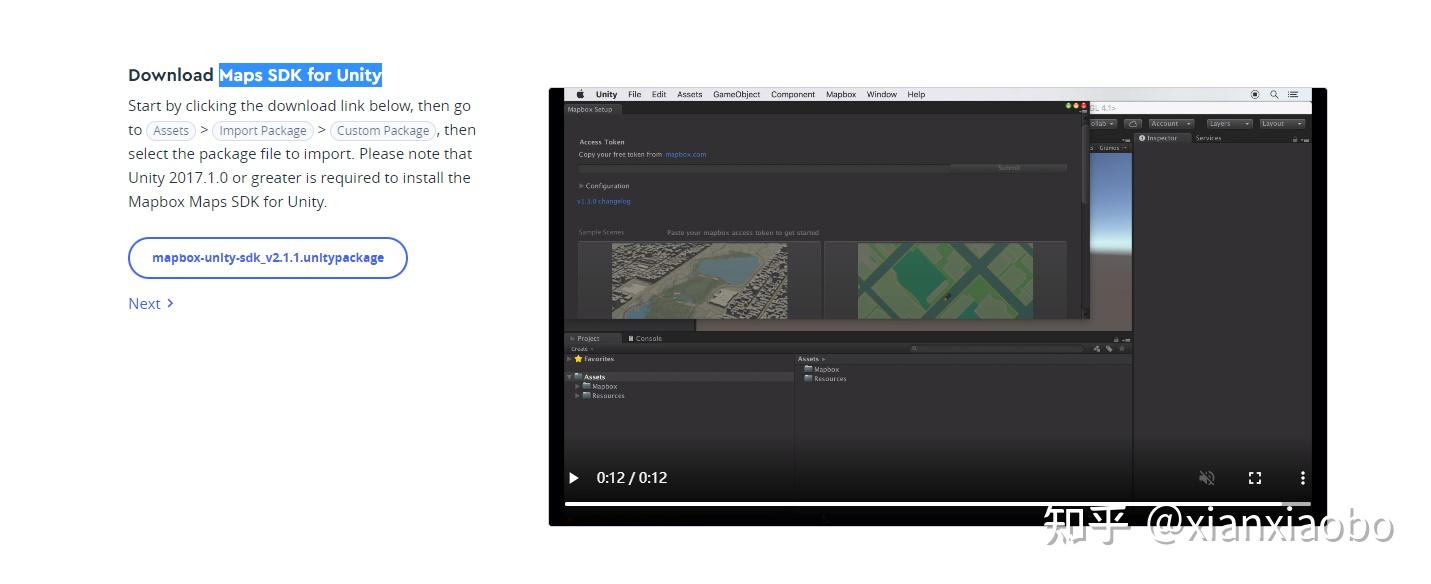This screenshot has height=584, width=1431.
Task: Click the Assets breadcrumb in right pane
Action: [808, 359]
